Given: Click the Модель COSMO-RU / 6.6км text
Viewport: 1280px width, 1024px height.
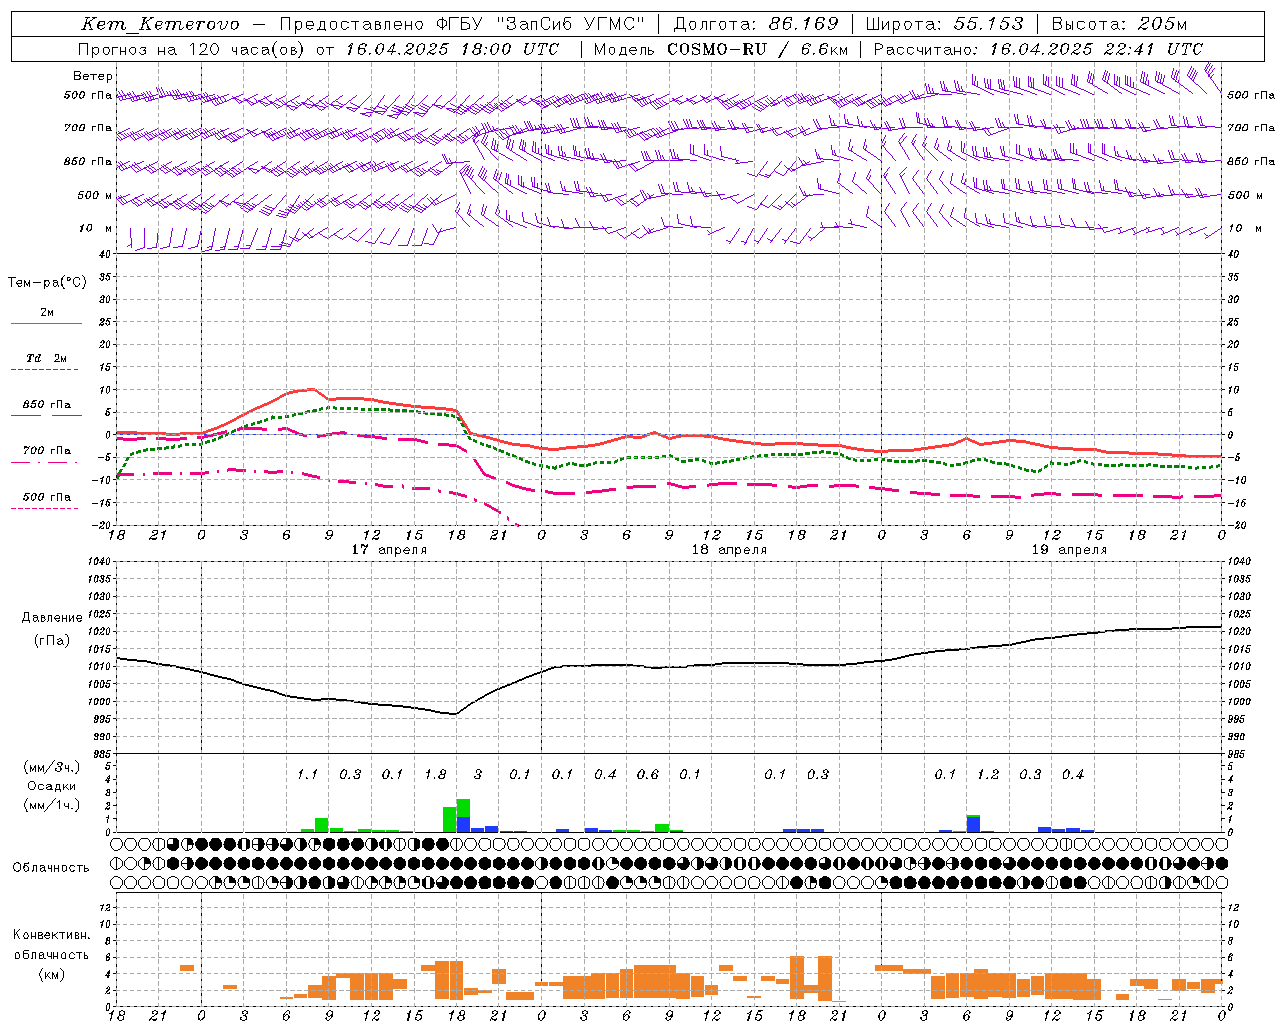Looking at the screenshot, I should pos(720,49).
